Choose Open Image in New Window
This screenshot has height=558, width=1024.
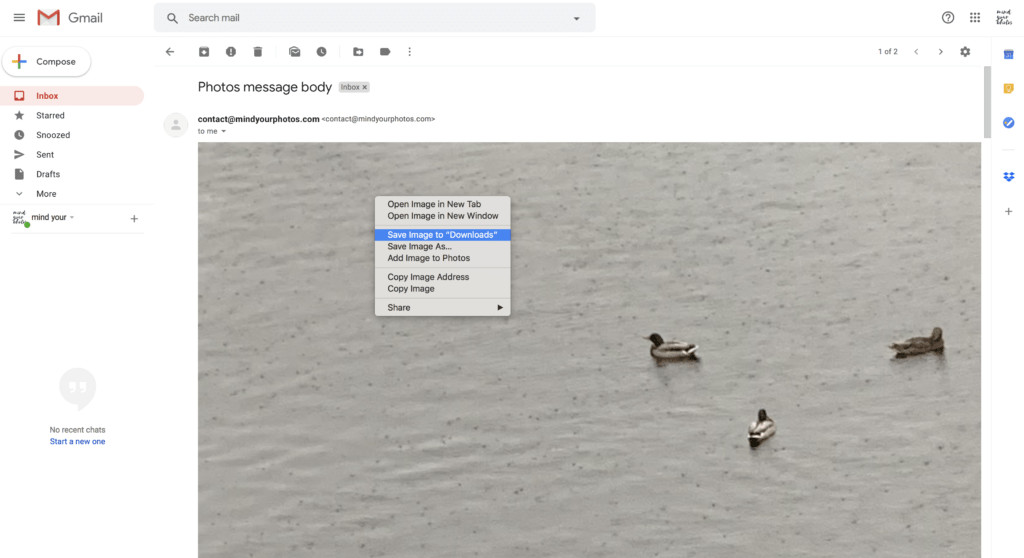click(442, 216)
